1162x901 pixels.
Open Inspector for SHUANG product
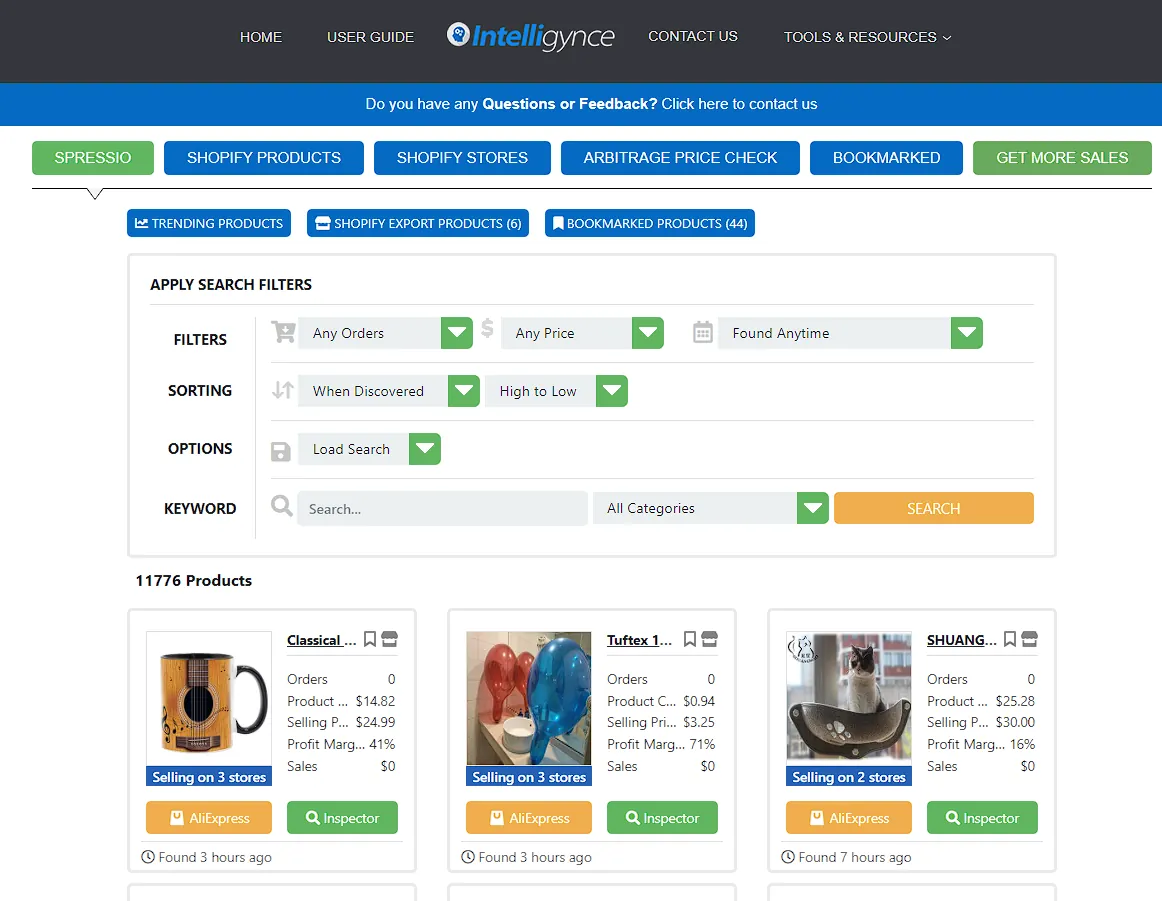pos(983,817)
